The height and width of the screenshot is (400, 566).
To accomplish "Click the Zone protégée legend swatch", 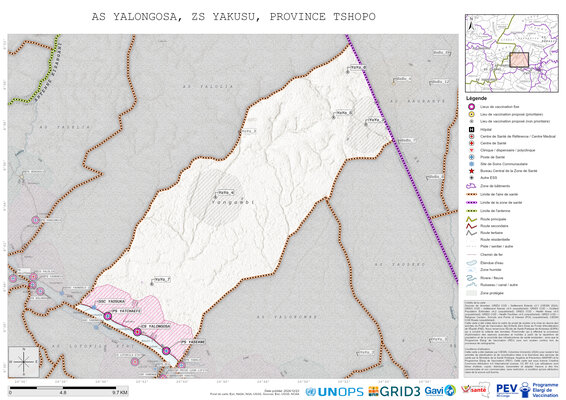I will (471, 293).
